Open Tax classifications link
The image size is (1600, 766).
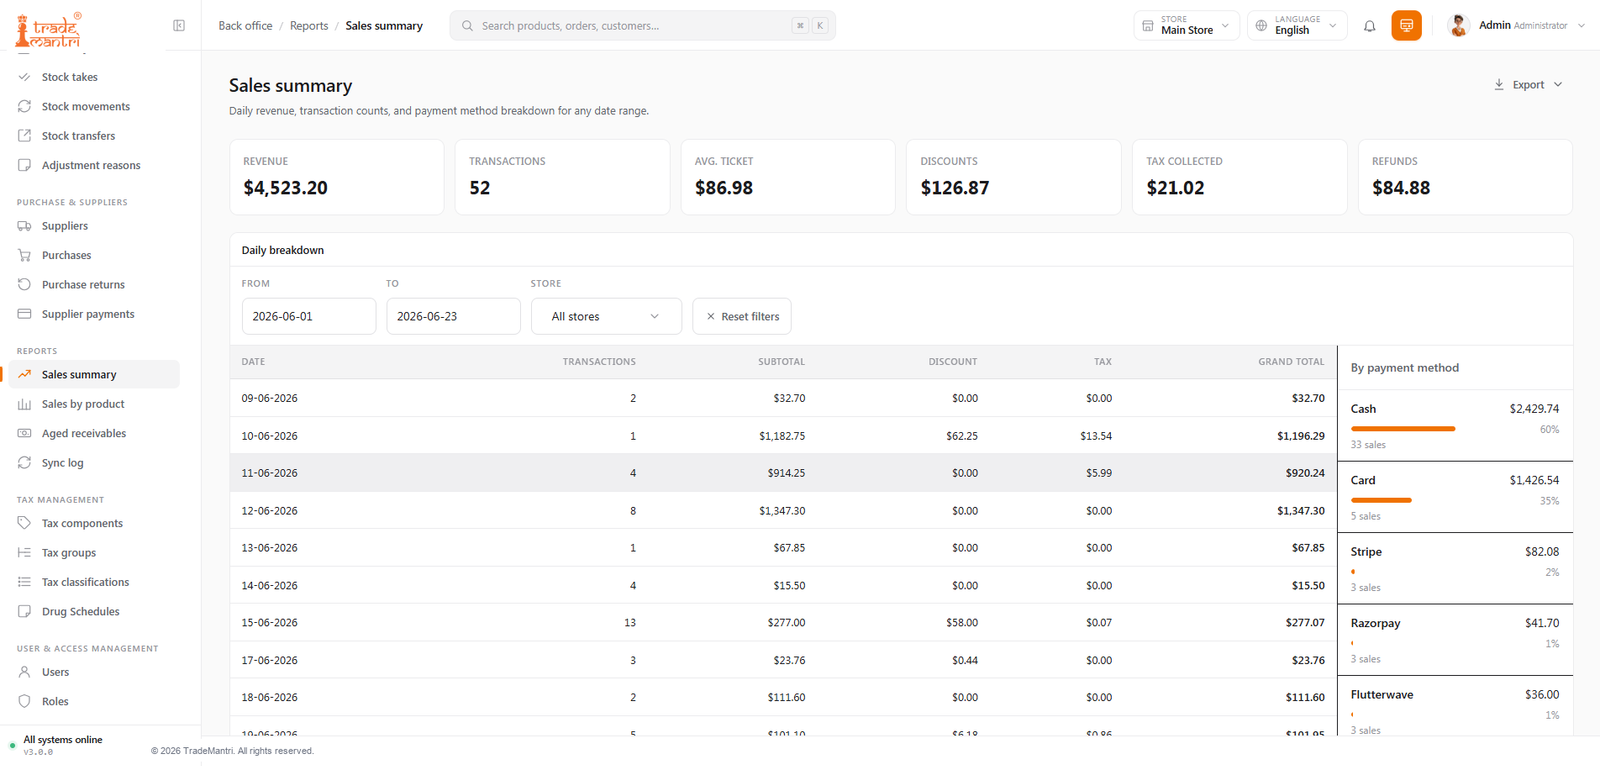point(85,582)
